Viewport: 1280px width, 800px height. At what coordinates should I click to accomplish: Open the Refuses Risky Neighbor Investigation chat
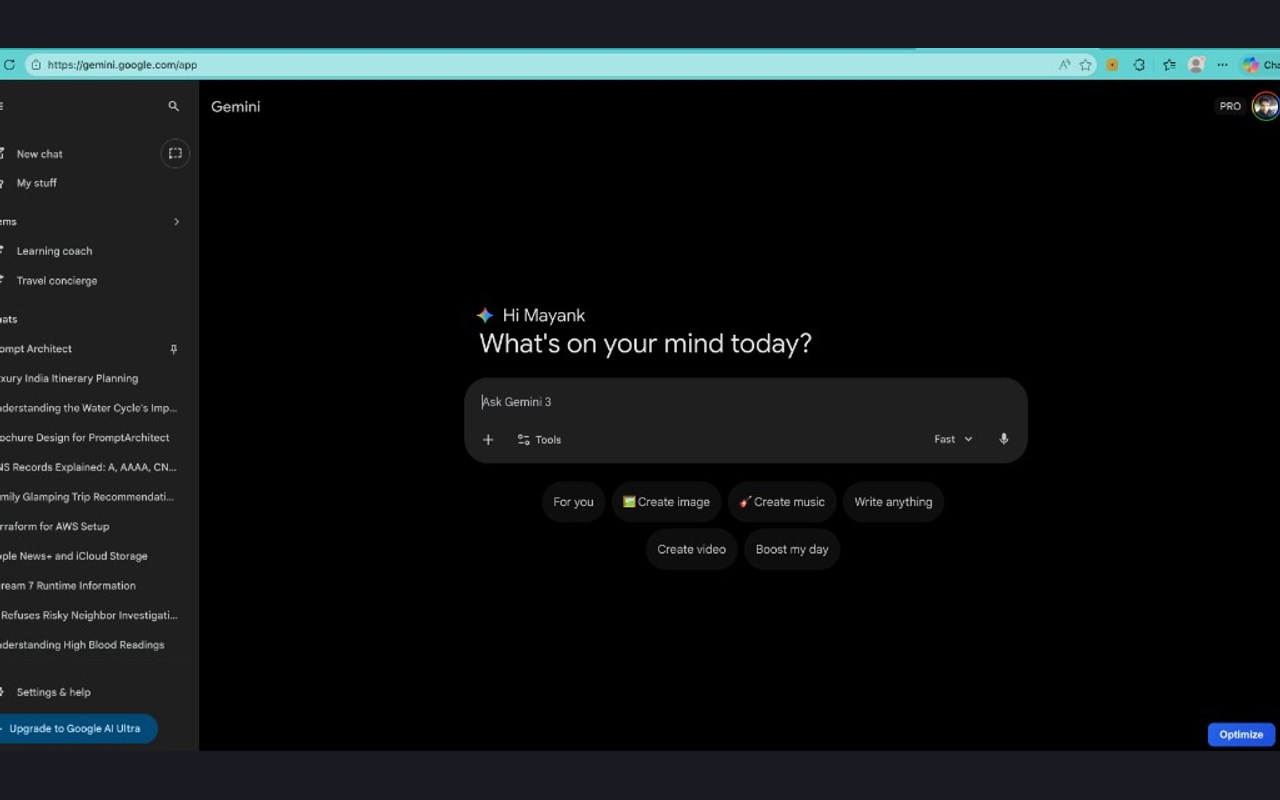89,616
